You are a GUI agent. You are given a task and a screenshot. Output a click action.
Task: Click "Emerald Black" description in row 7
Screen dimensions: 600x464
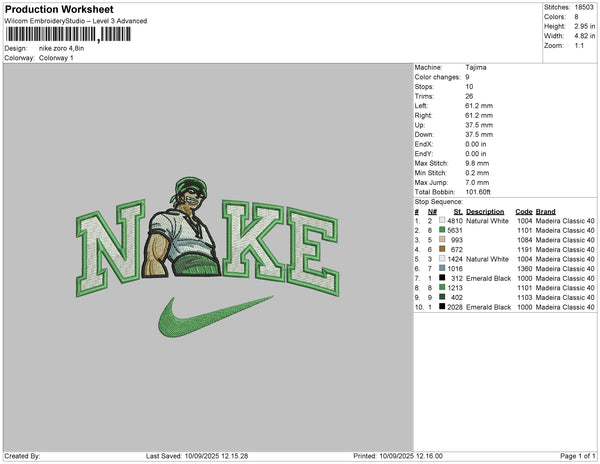tap(488, 278)
